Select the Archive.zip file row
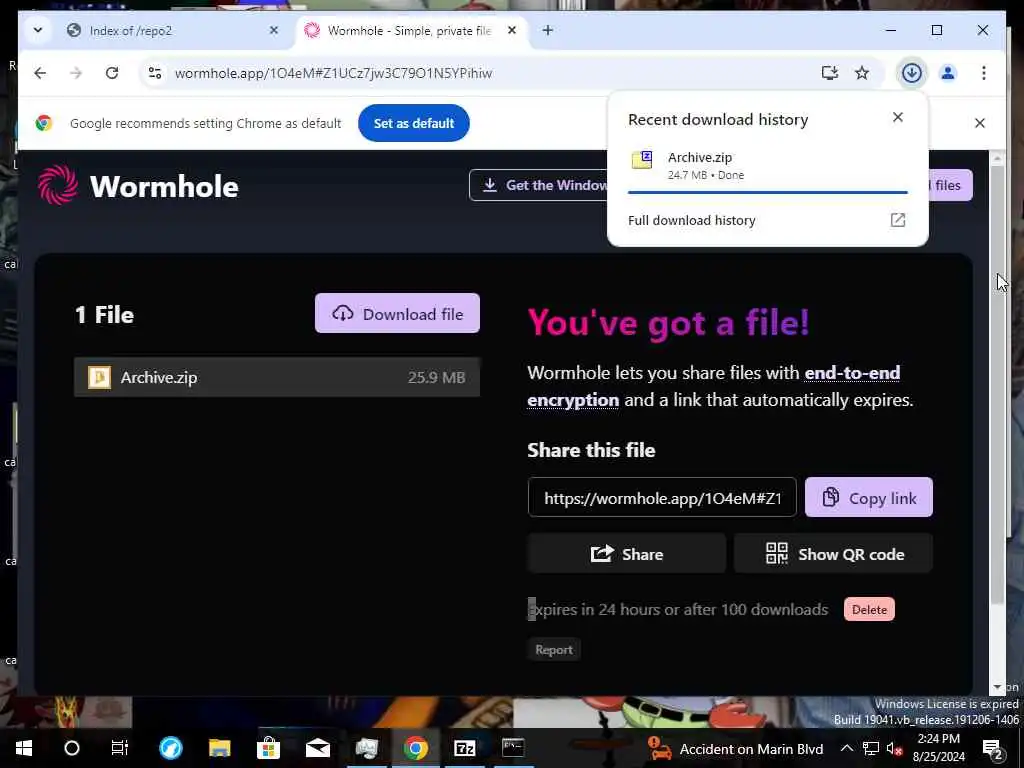Image resolution: width=1024 pixels, height=768 pixels. (277, 377)
